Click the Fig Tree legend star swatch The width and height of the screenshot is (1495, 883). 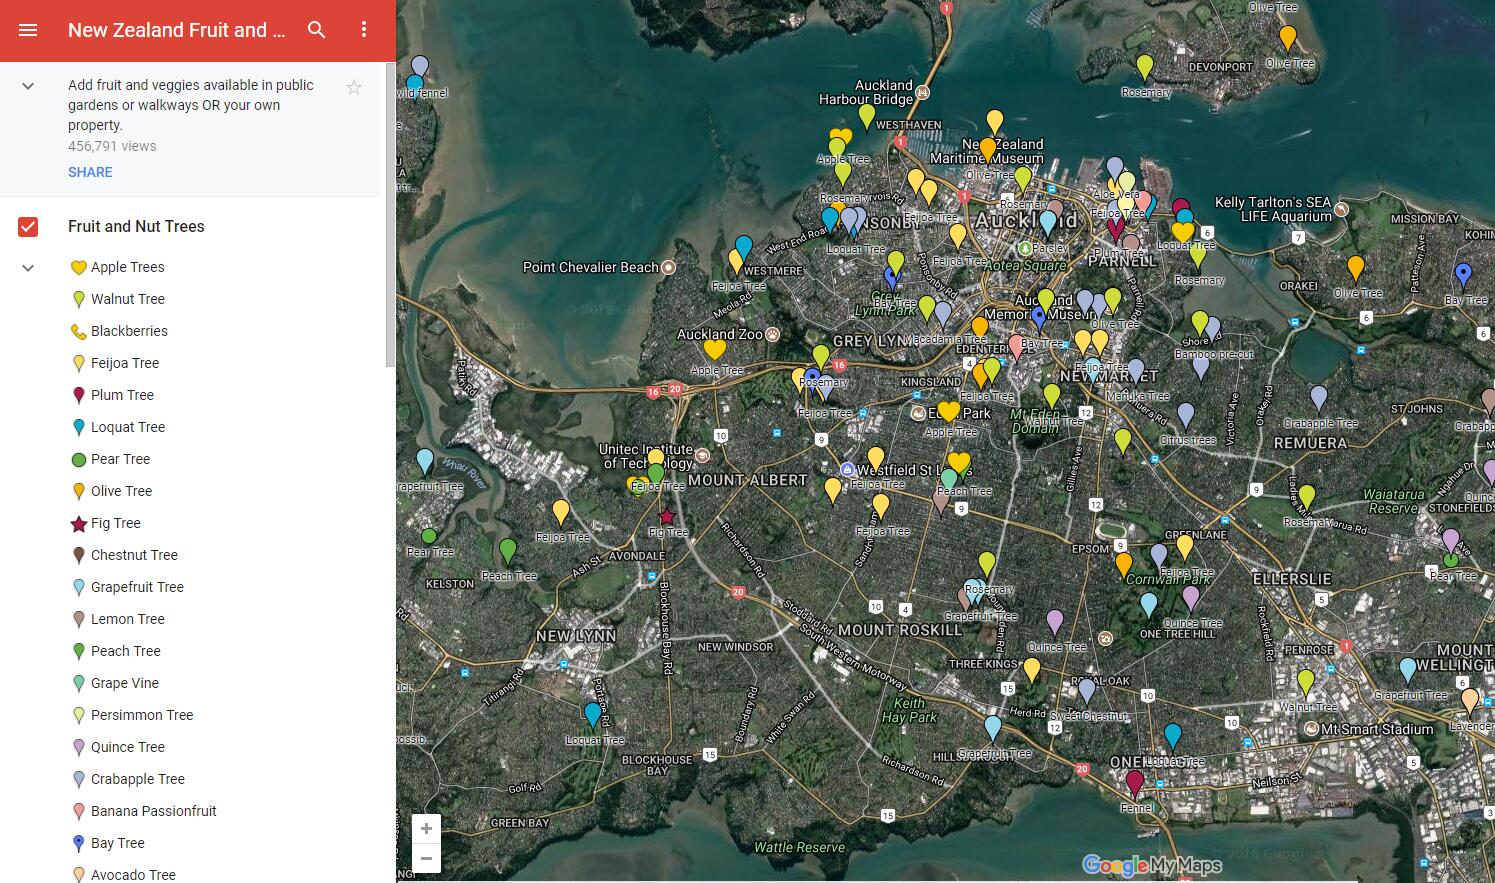tap(79, 524)
